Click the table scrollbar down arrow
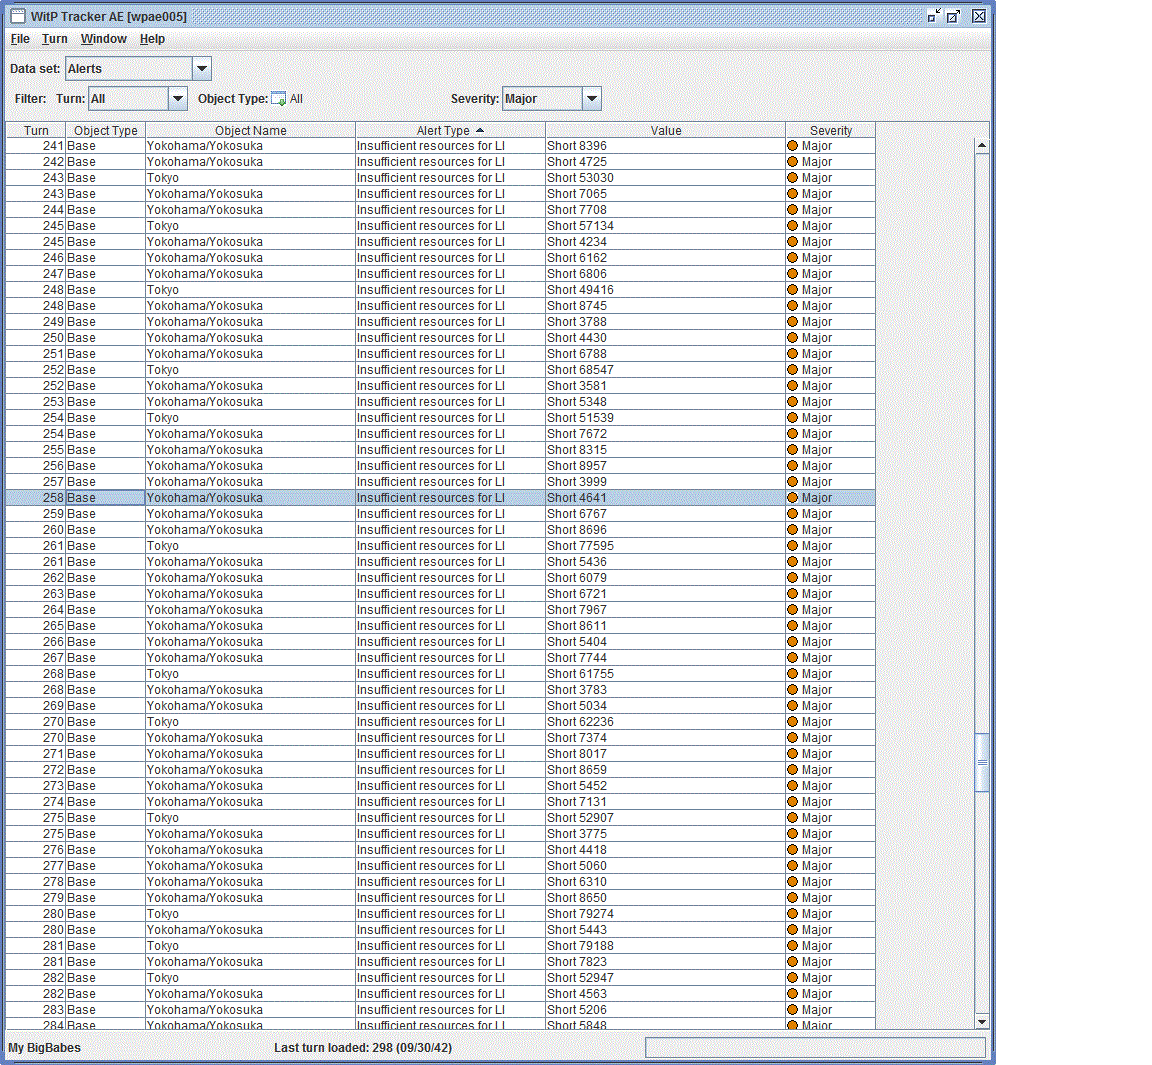 [x=982, y=1022]
